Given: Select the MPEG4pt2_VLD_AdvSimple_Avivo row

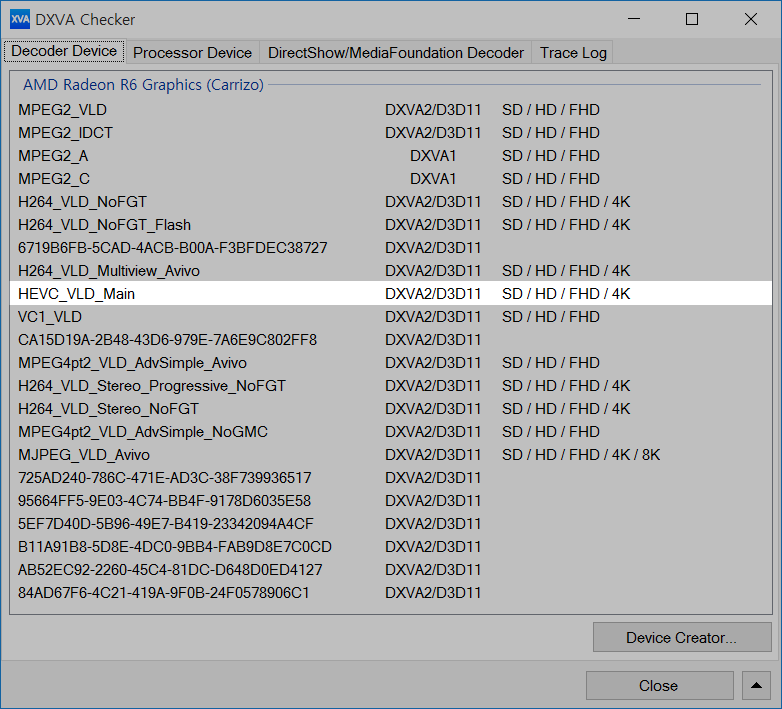Looking at the screenshot, I should click(391, 362).
